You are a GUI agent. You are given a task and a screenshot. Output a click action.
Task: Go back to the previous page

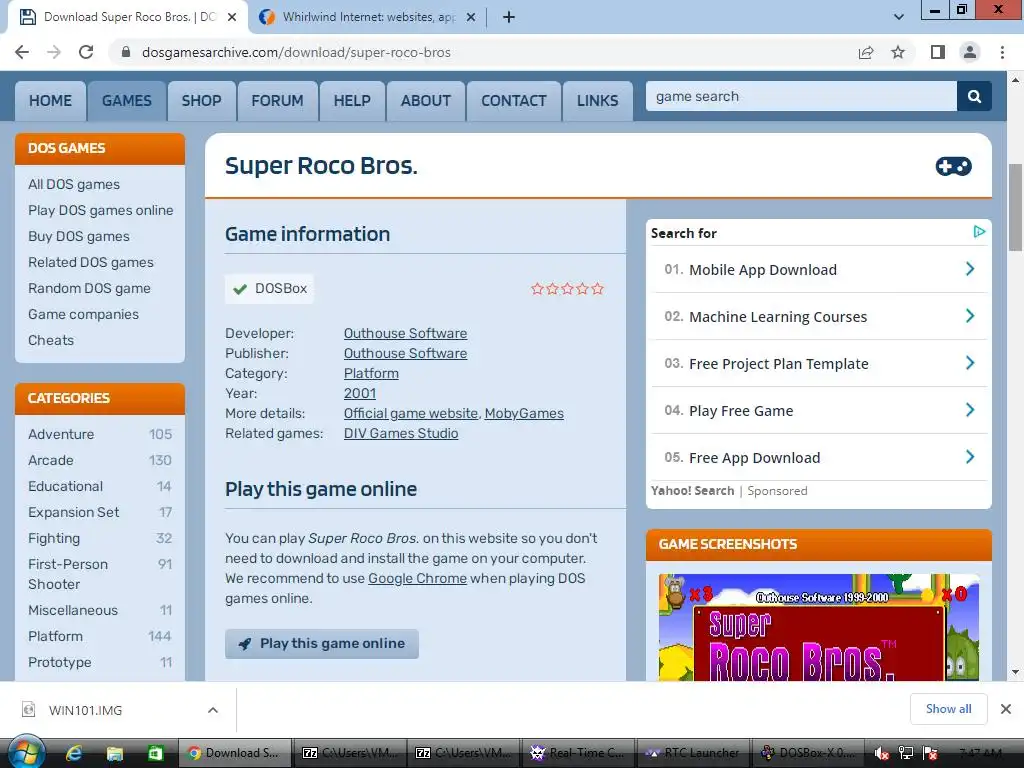coord(22,52)
